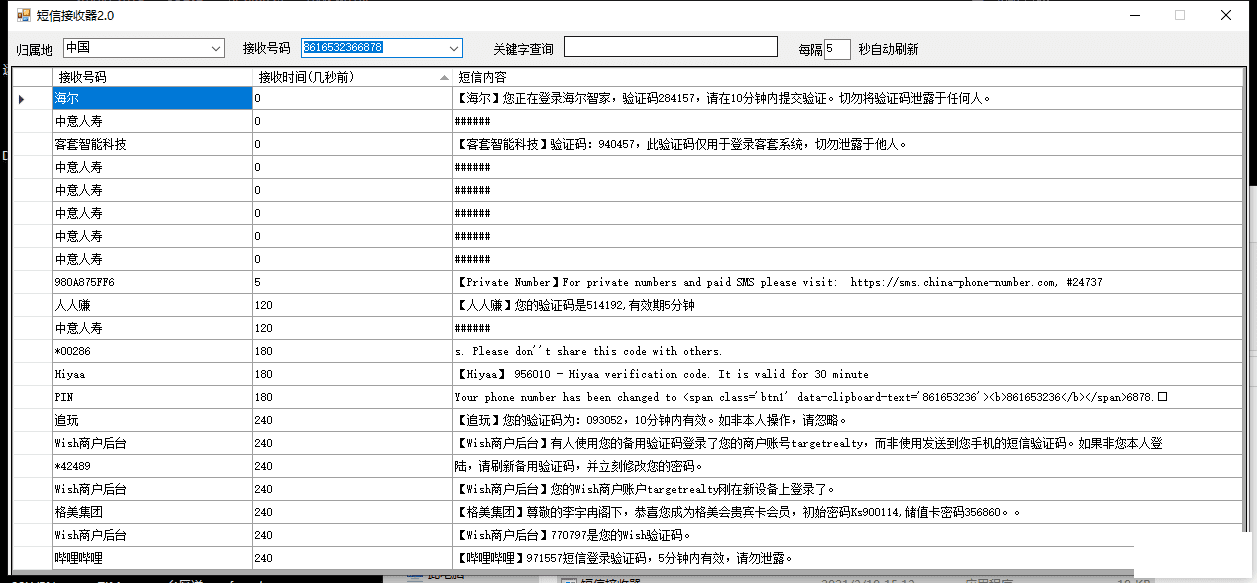Select the 980A875FF6 sender cell
The image size is (1257, 583).
[152, 282]
